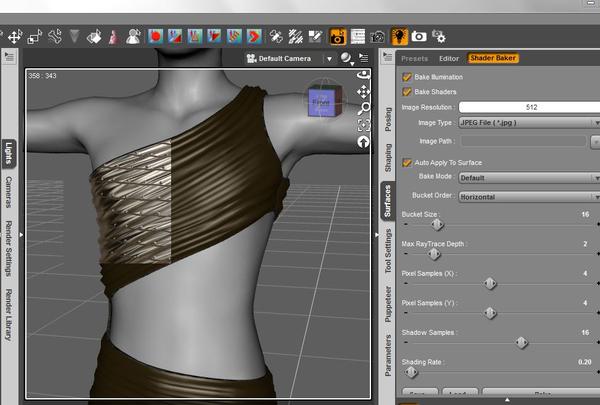Viewport: 600px width, 405px height.
Task: Open the Puppeteer side tab
Action: tap(388, 304)
